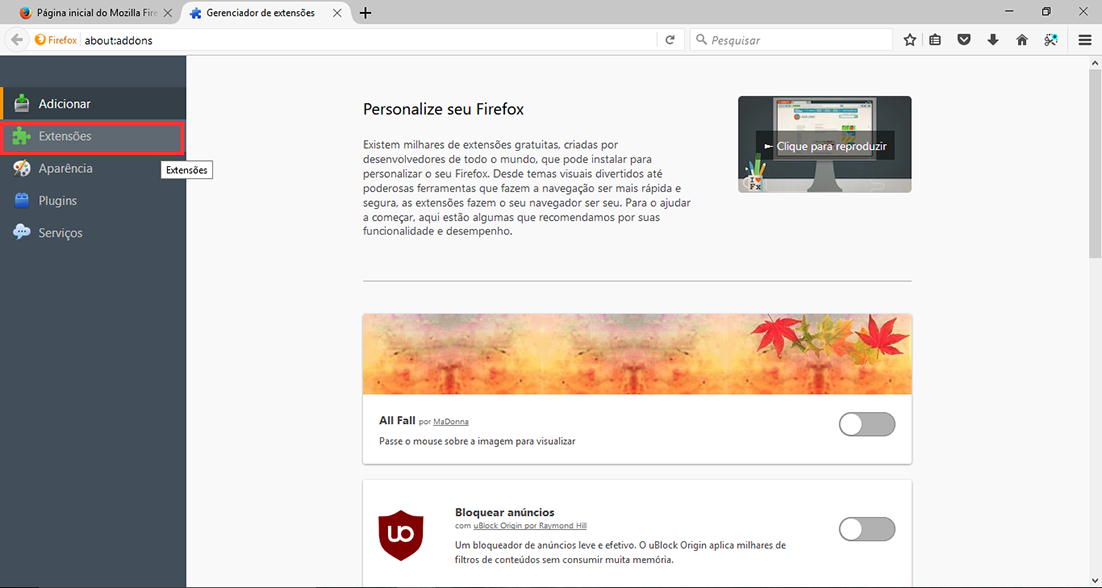Screen dimensions: 1102x588
Task: Click the Firefox identity icon in address bar
Action: 56,40
